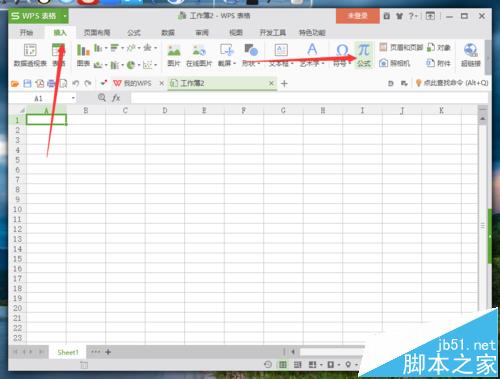Insert a symbol with the Omega icon
The width and height of the screenshot is (500, 379).
(342, 55)
